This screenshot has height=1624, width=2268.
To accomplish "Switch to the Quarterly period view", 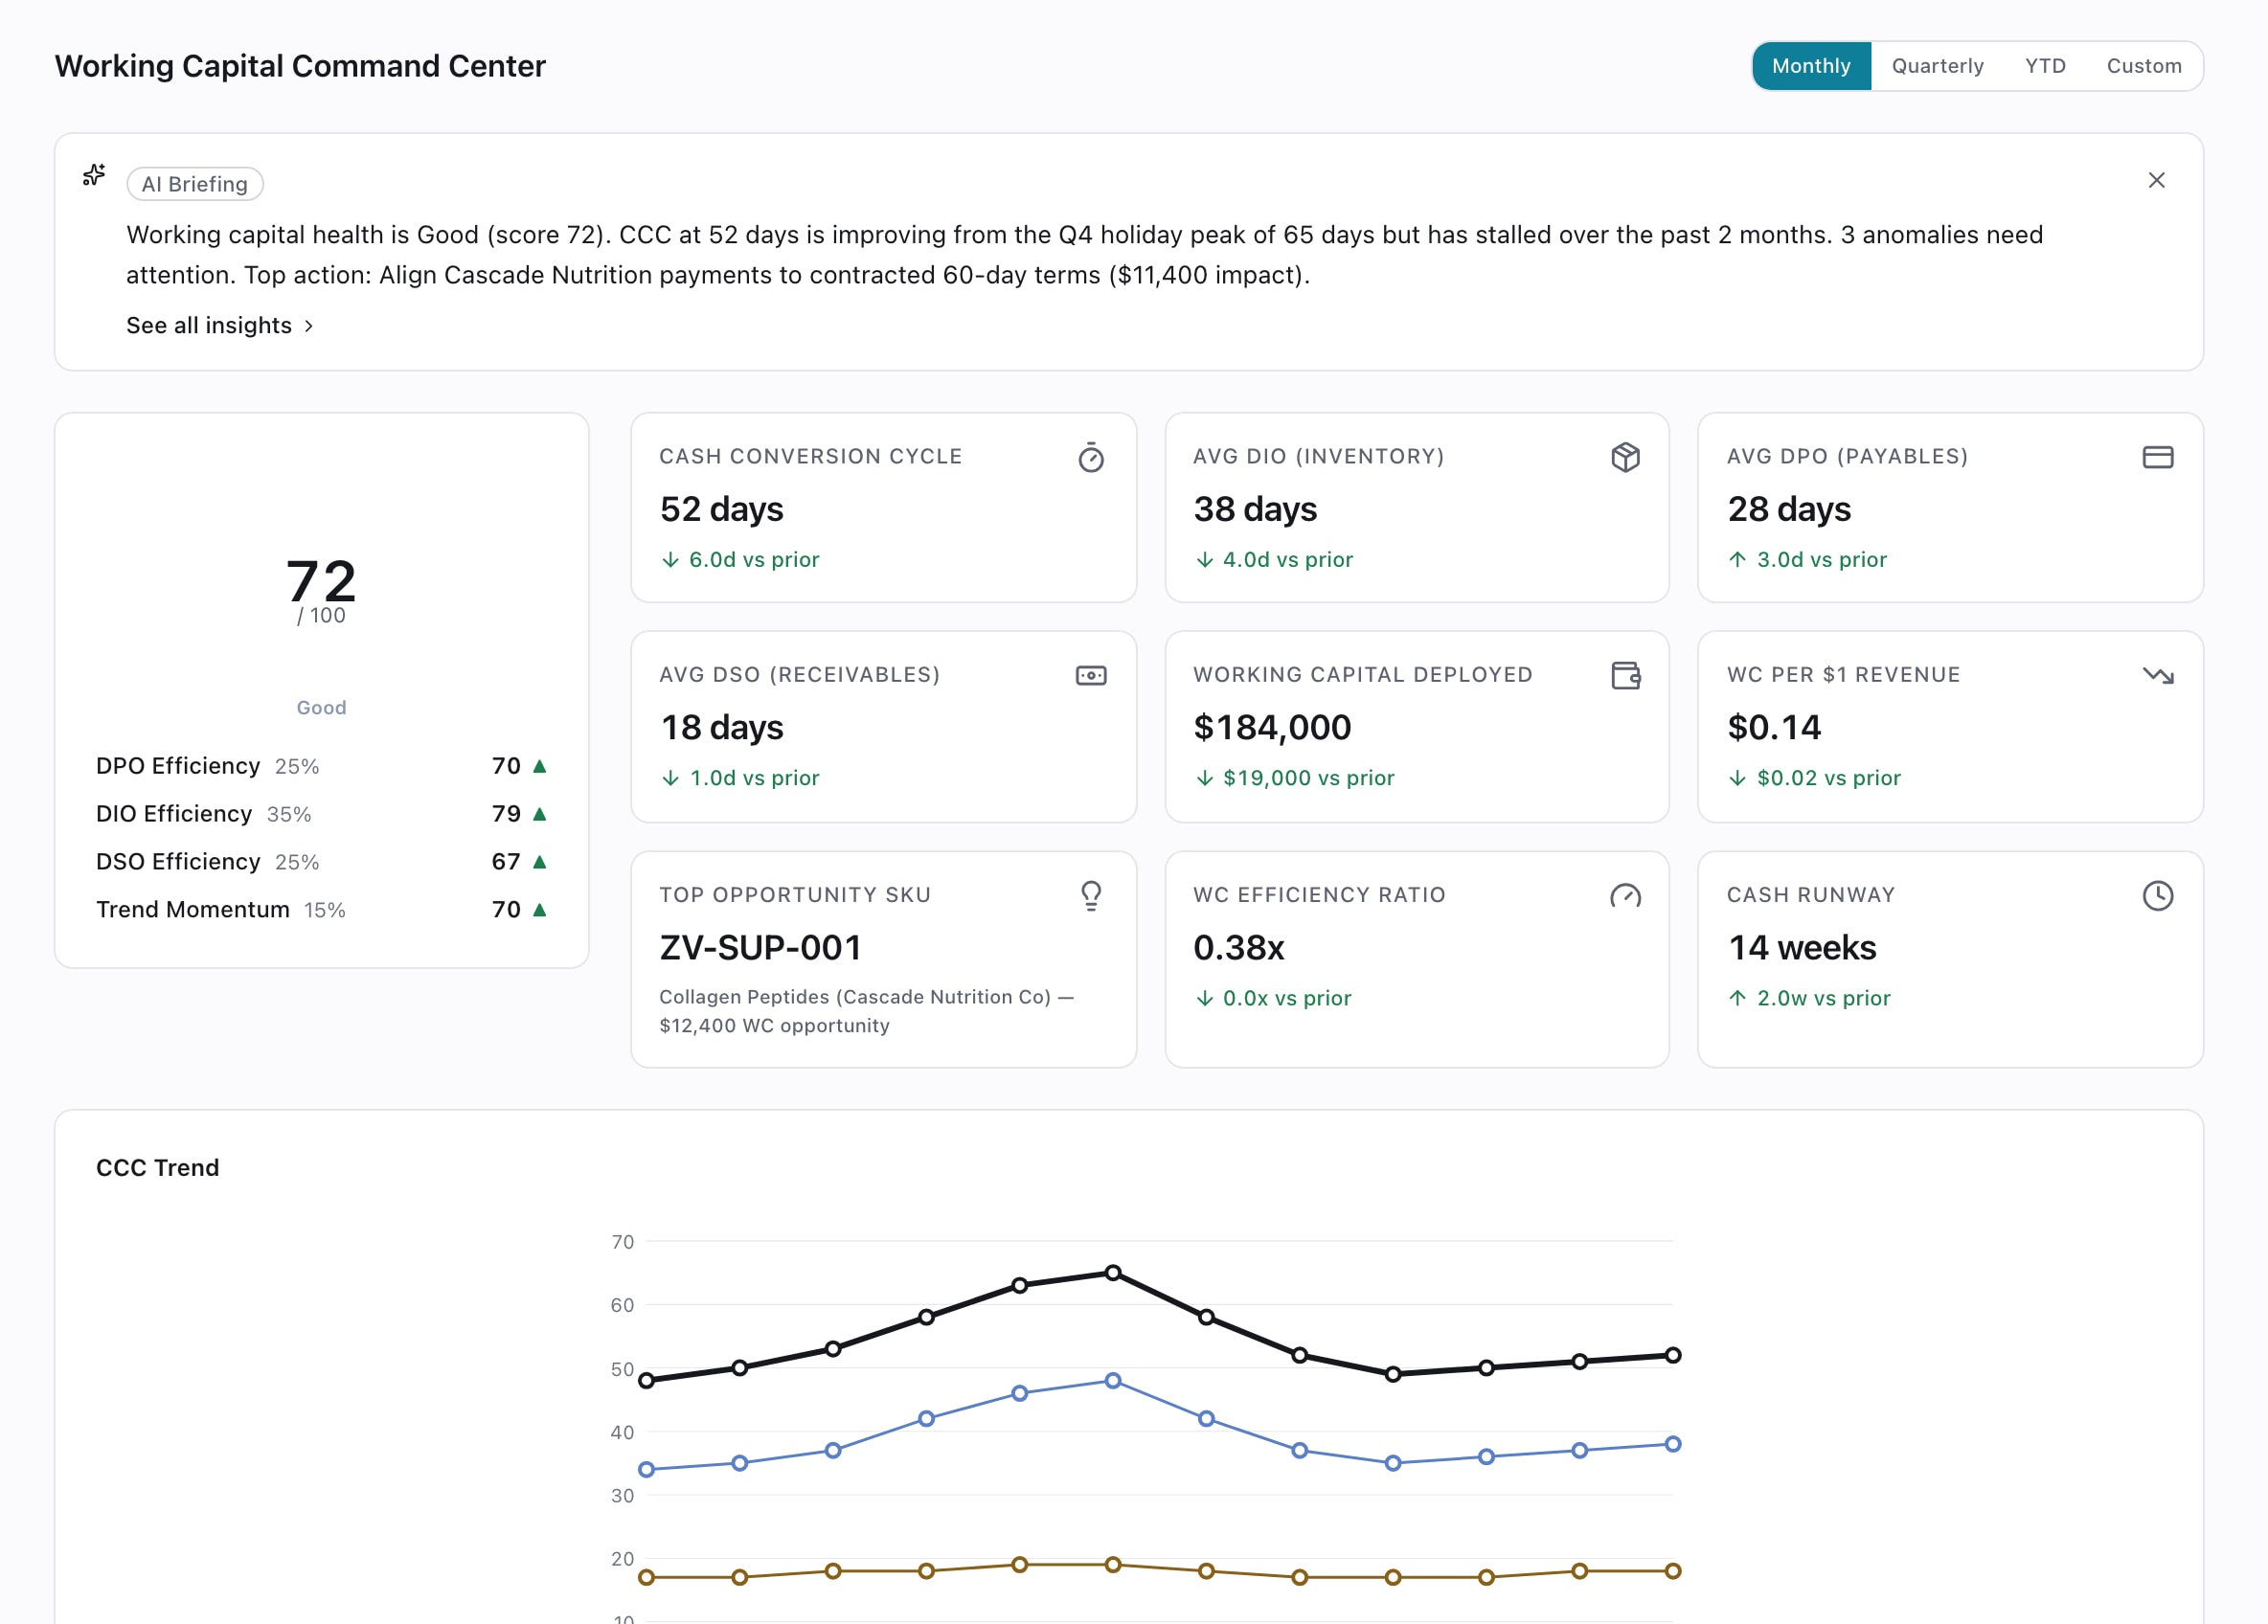I will click(x=1937, y=66).
